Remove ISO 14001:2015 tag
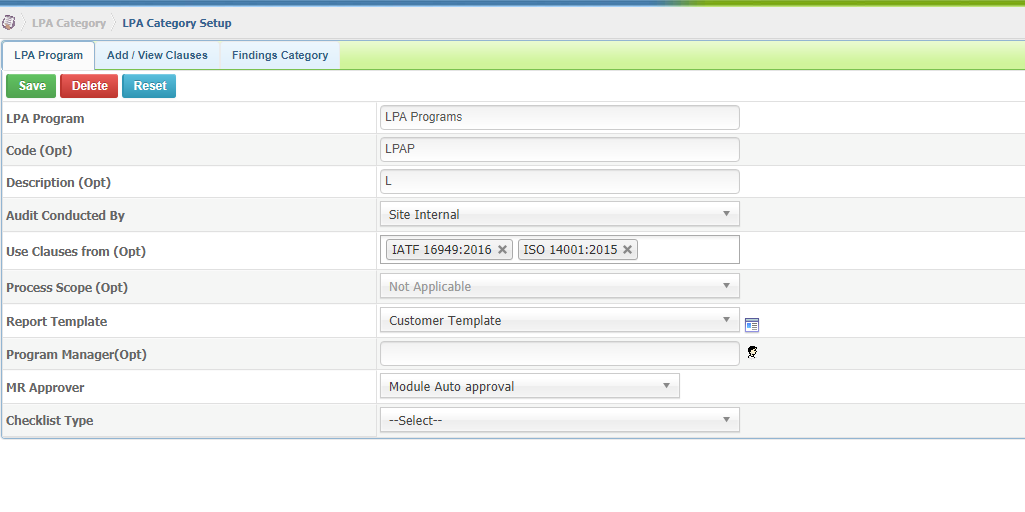The image size is (1025, 512). pos(627,250)
